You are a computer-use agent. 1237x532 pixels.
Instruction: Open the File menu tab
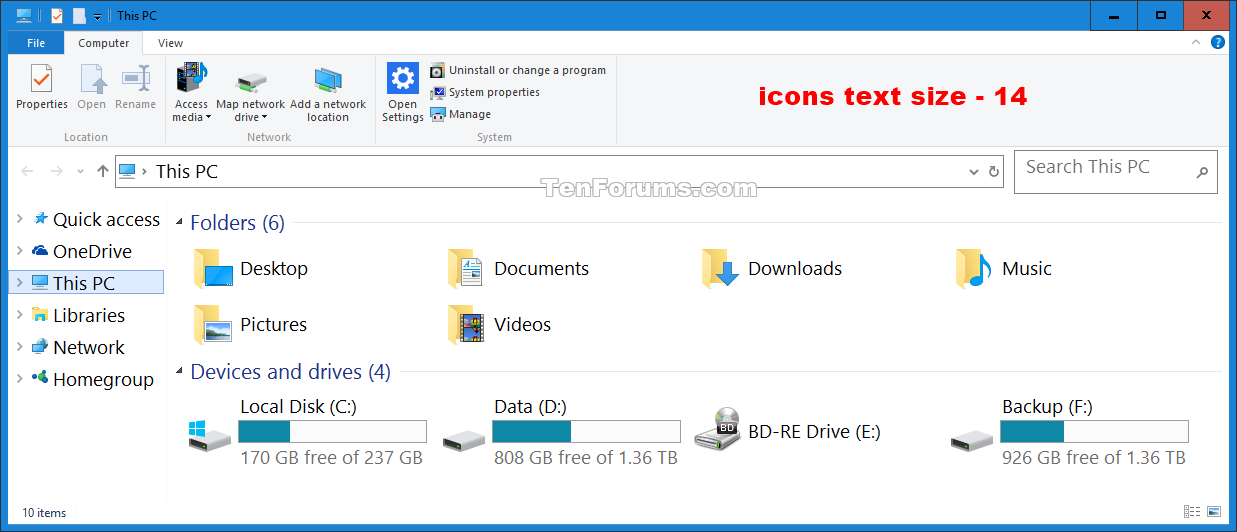pos(36,43)
